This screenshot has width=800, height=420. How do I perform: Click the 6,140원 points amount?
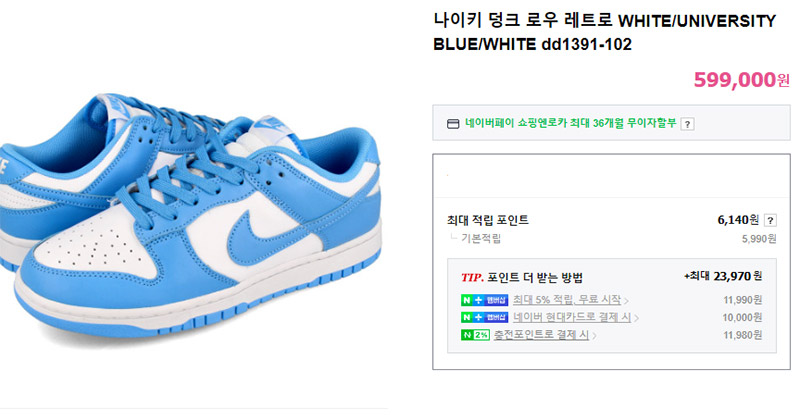(x=738, y=220)
